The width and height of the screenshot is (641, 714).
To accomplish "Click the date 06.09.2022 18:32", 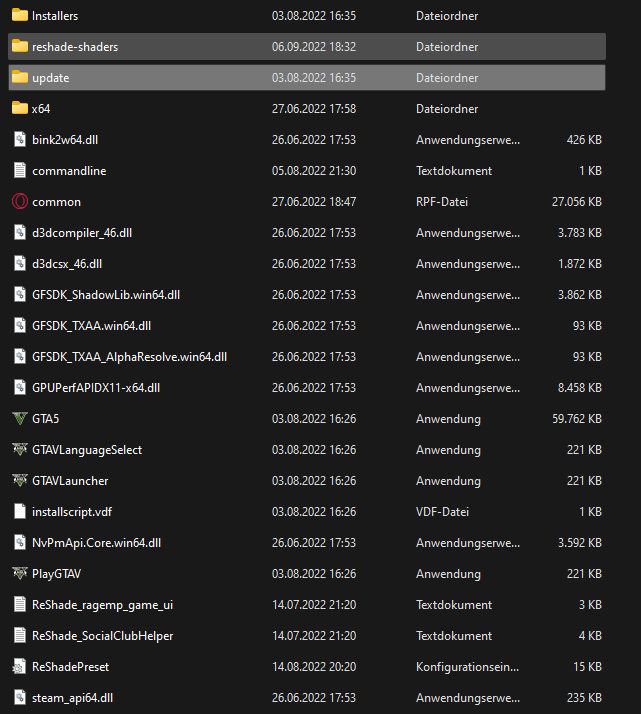I will coord(314,47).
